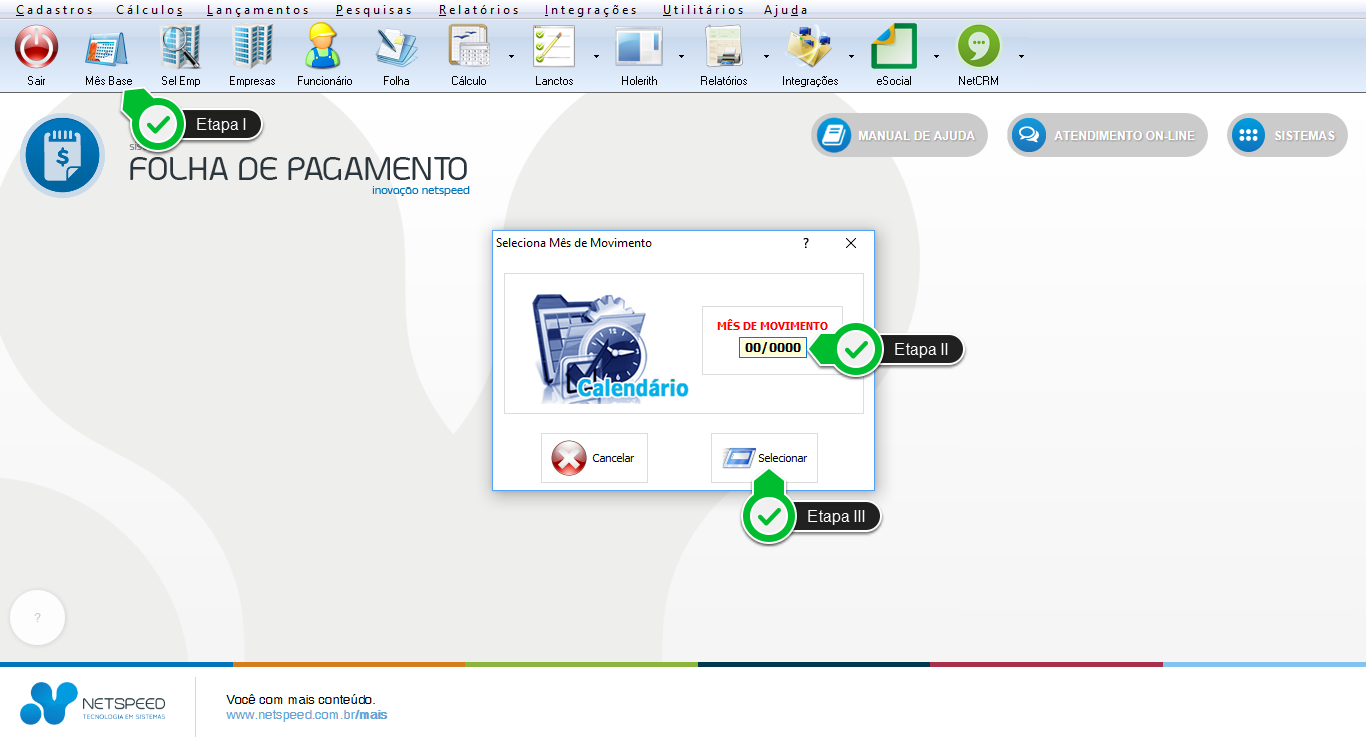
Task: Click the Sistemas button
Action: (1287, 135)
